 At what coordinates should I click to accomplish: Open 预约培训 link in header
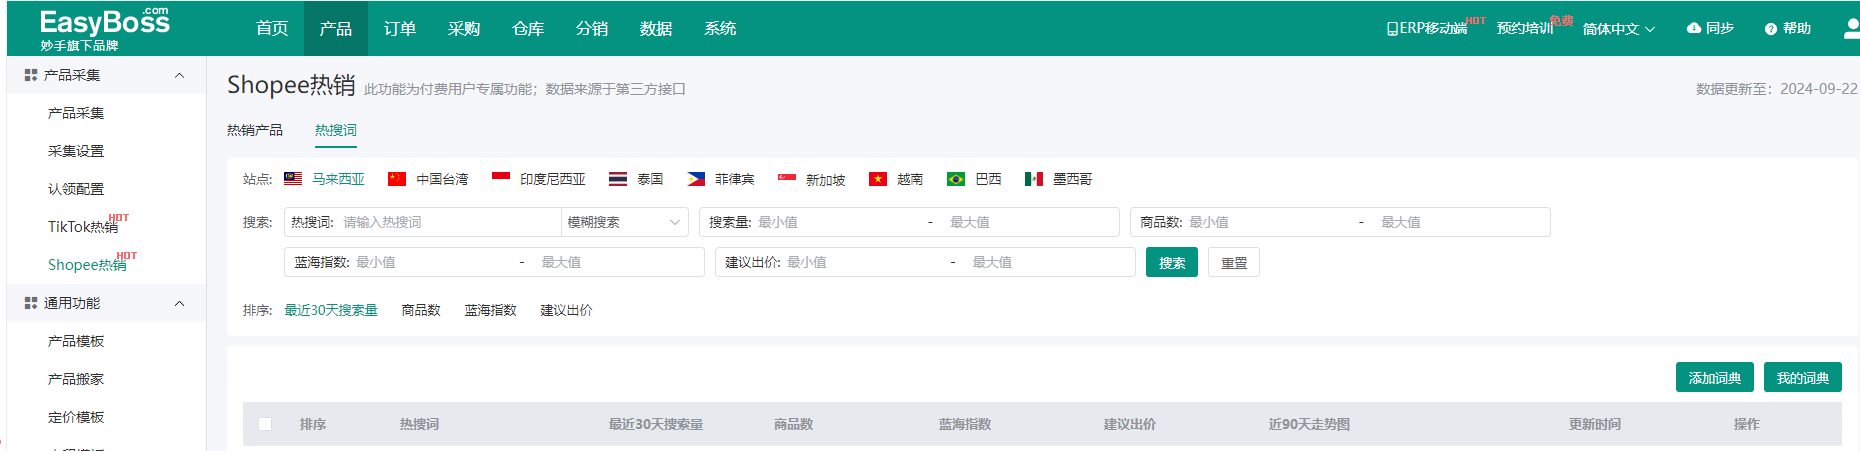[1525, 28]
